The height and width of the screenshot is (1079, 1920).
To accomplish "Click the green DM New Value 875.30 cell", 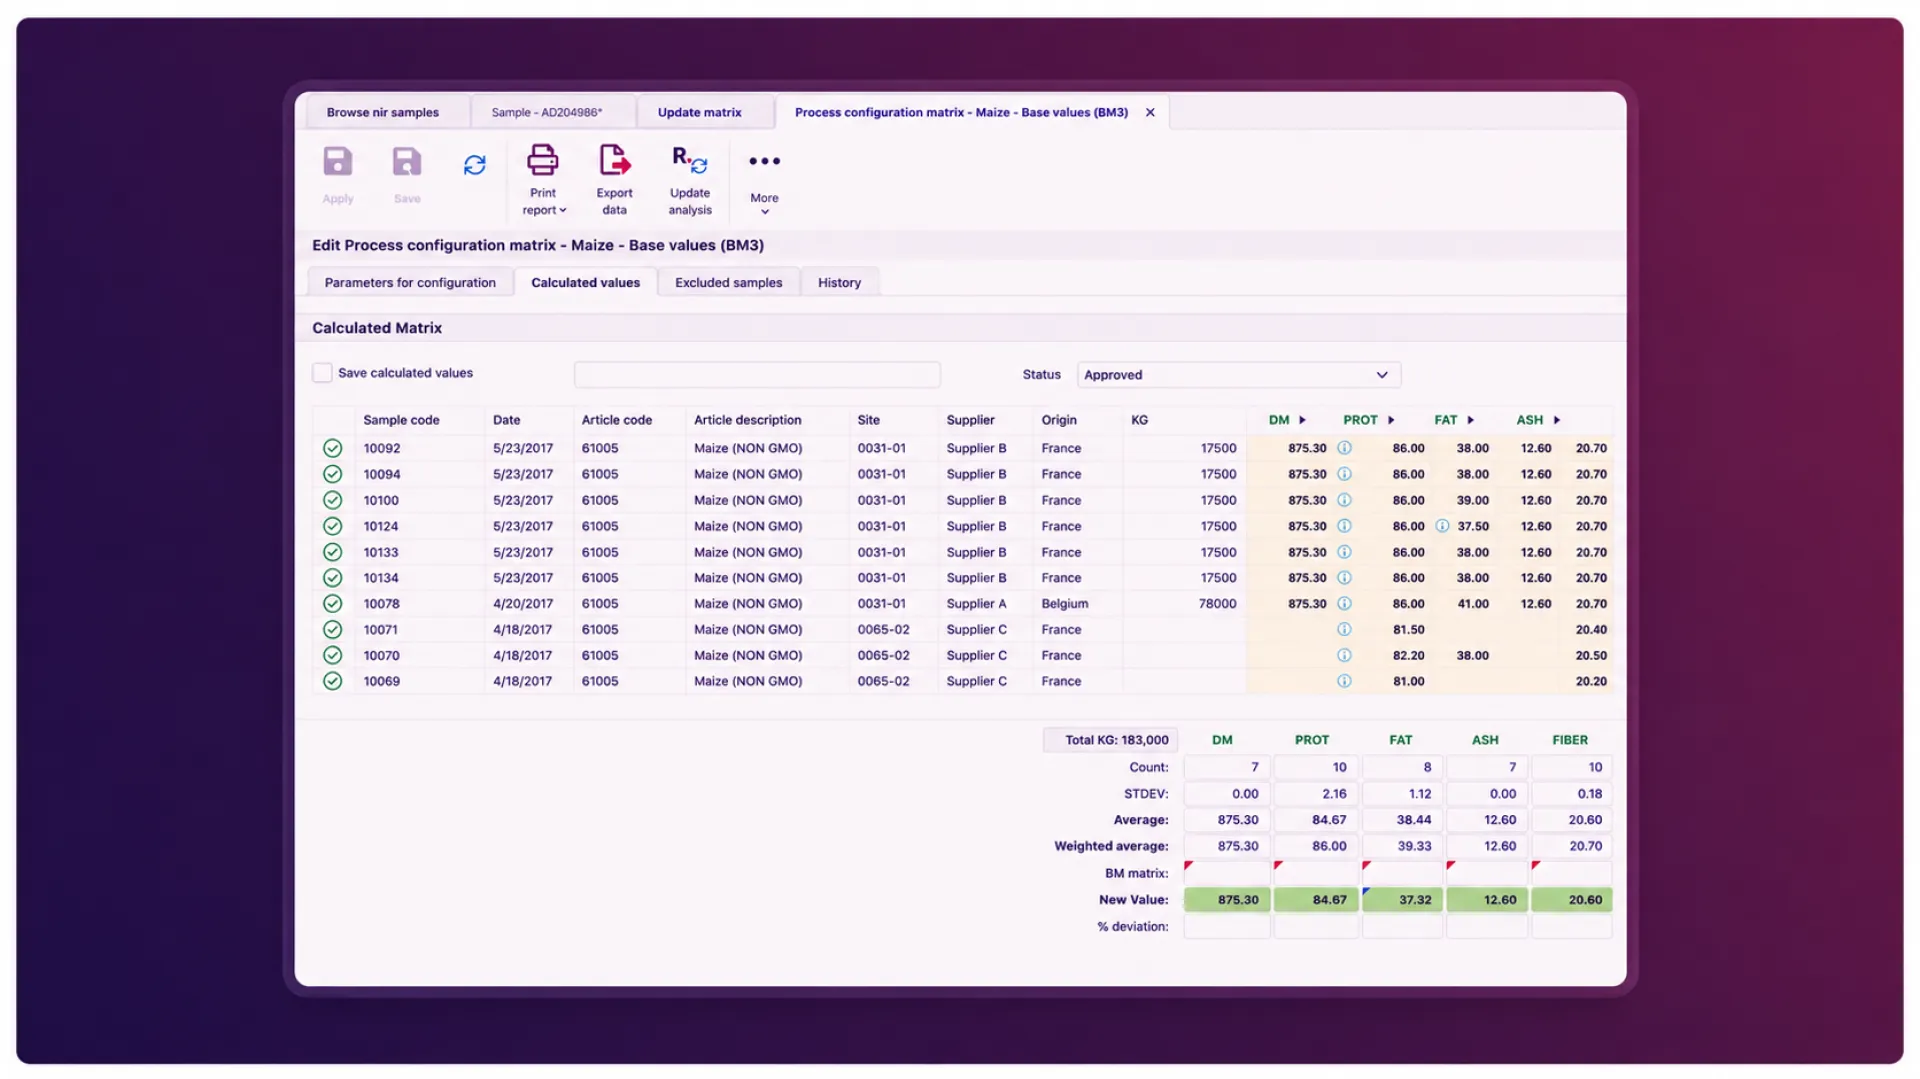I will [1227, 900].
